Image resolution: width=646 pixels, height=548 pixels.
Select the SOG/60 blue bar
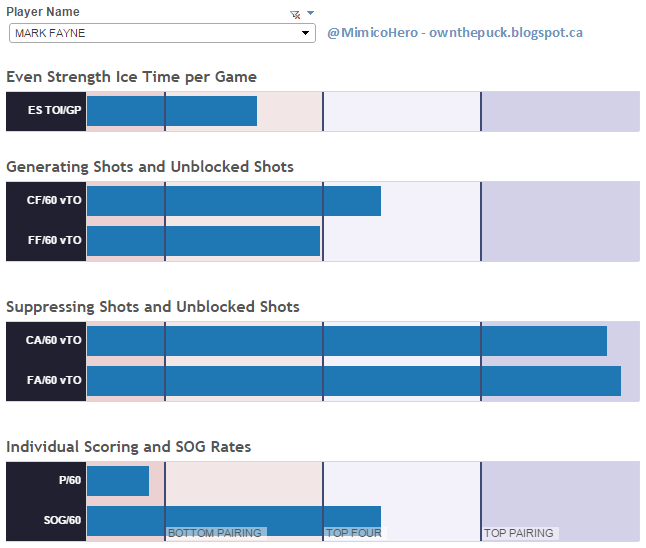pyautogui.click(x=234, y=518)
